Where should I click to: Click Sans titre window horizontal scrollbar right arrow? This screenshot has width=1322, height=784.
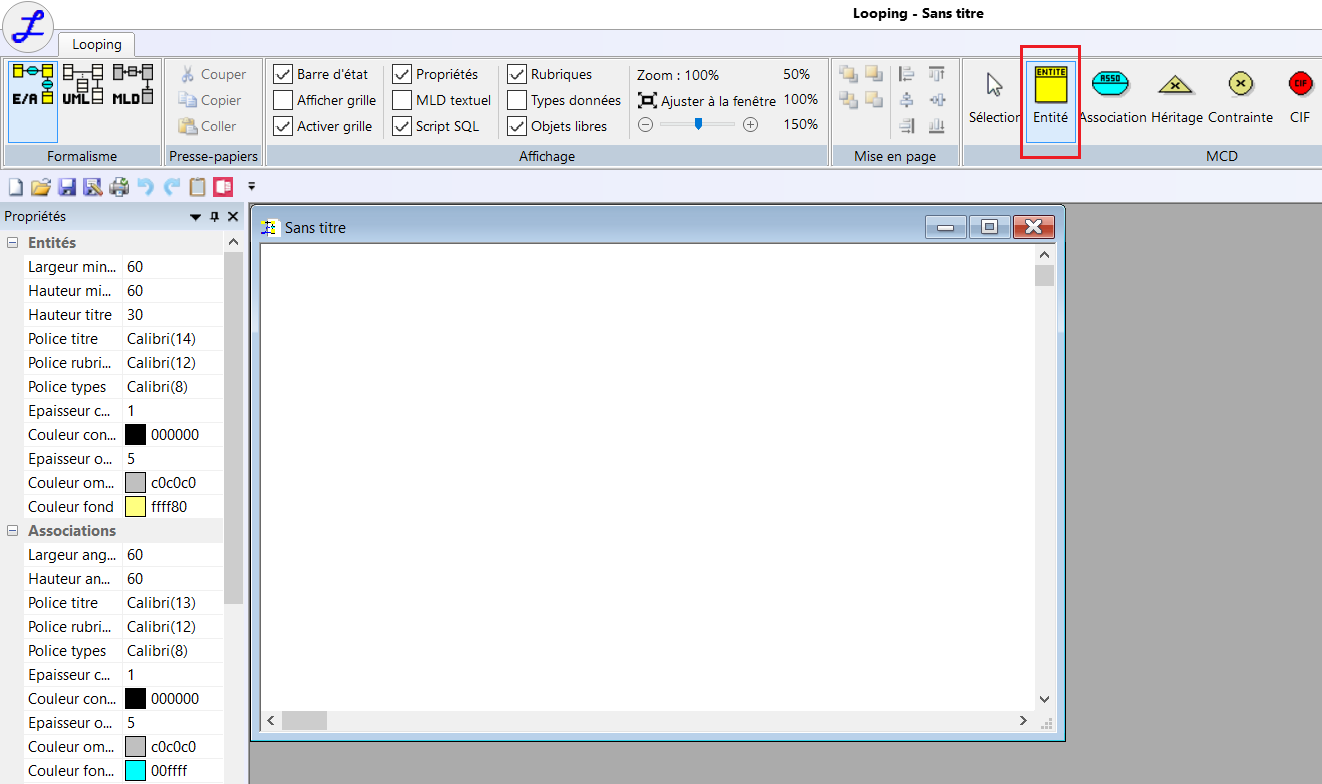point(1023,720)
